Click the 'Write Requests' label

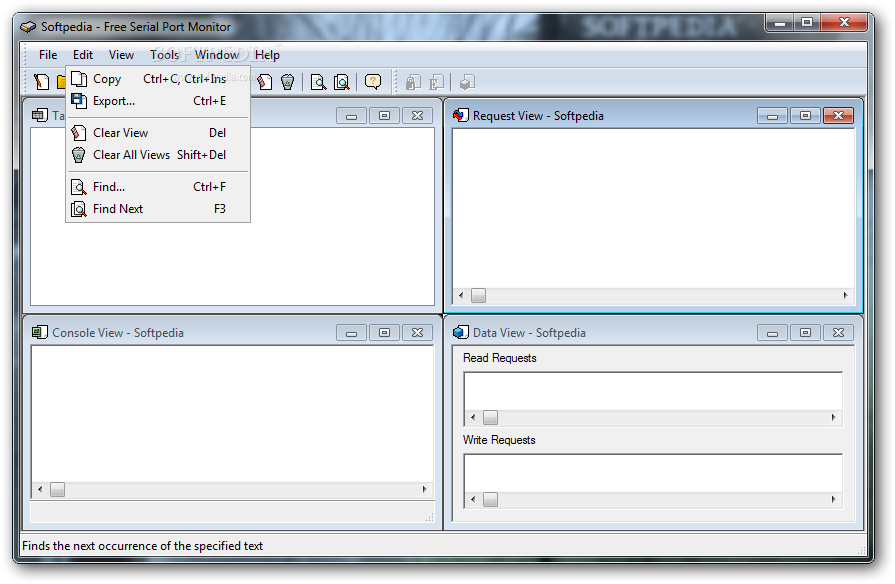[x=499, y=440]
